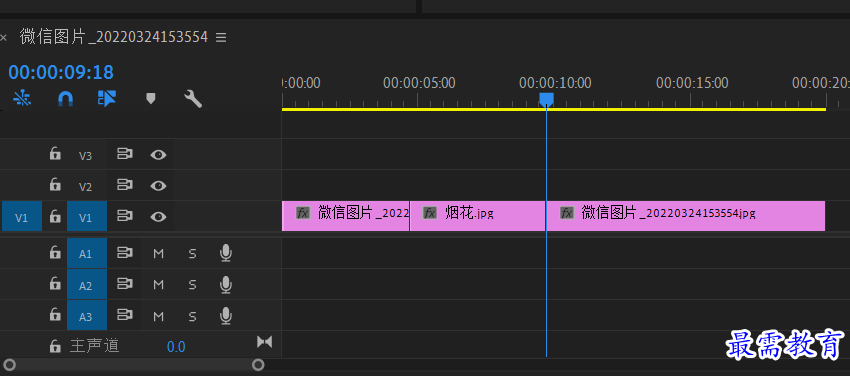
Task: Select the 微信图片_20220324153554.jpg clip
Action: [x=685, y=216]
